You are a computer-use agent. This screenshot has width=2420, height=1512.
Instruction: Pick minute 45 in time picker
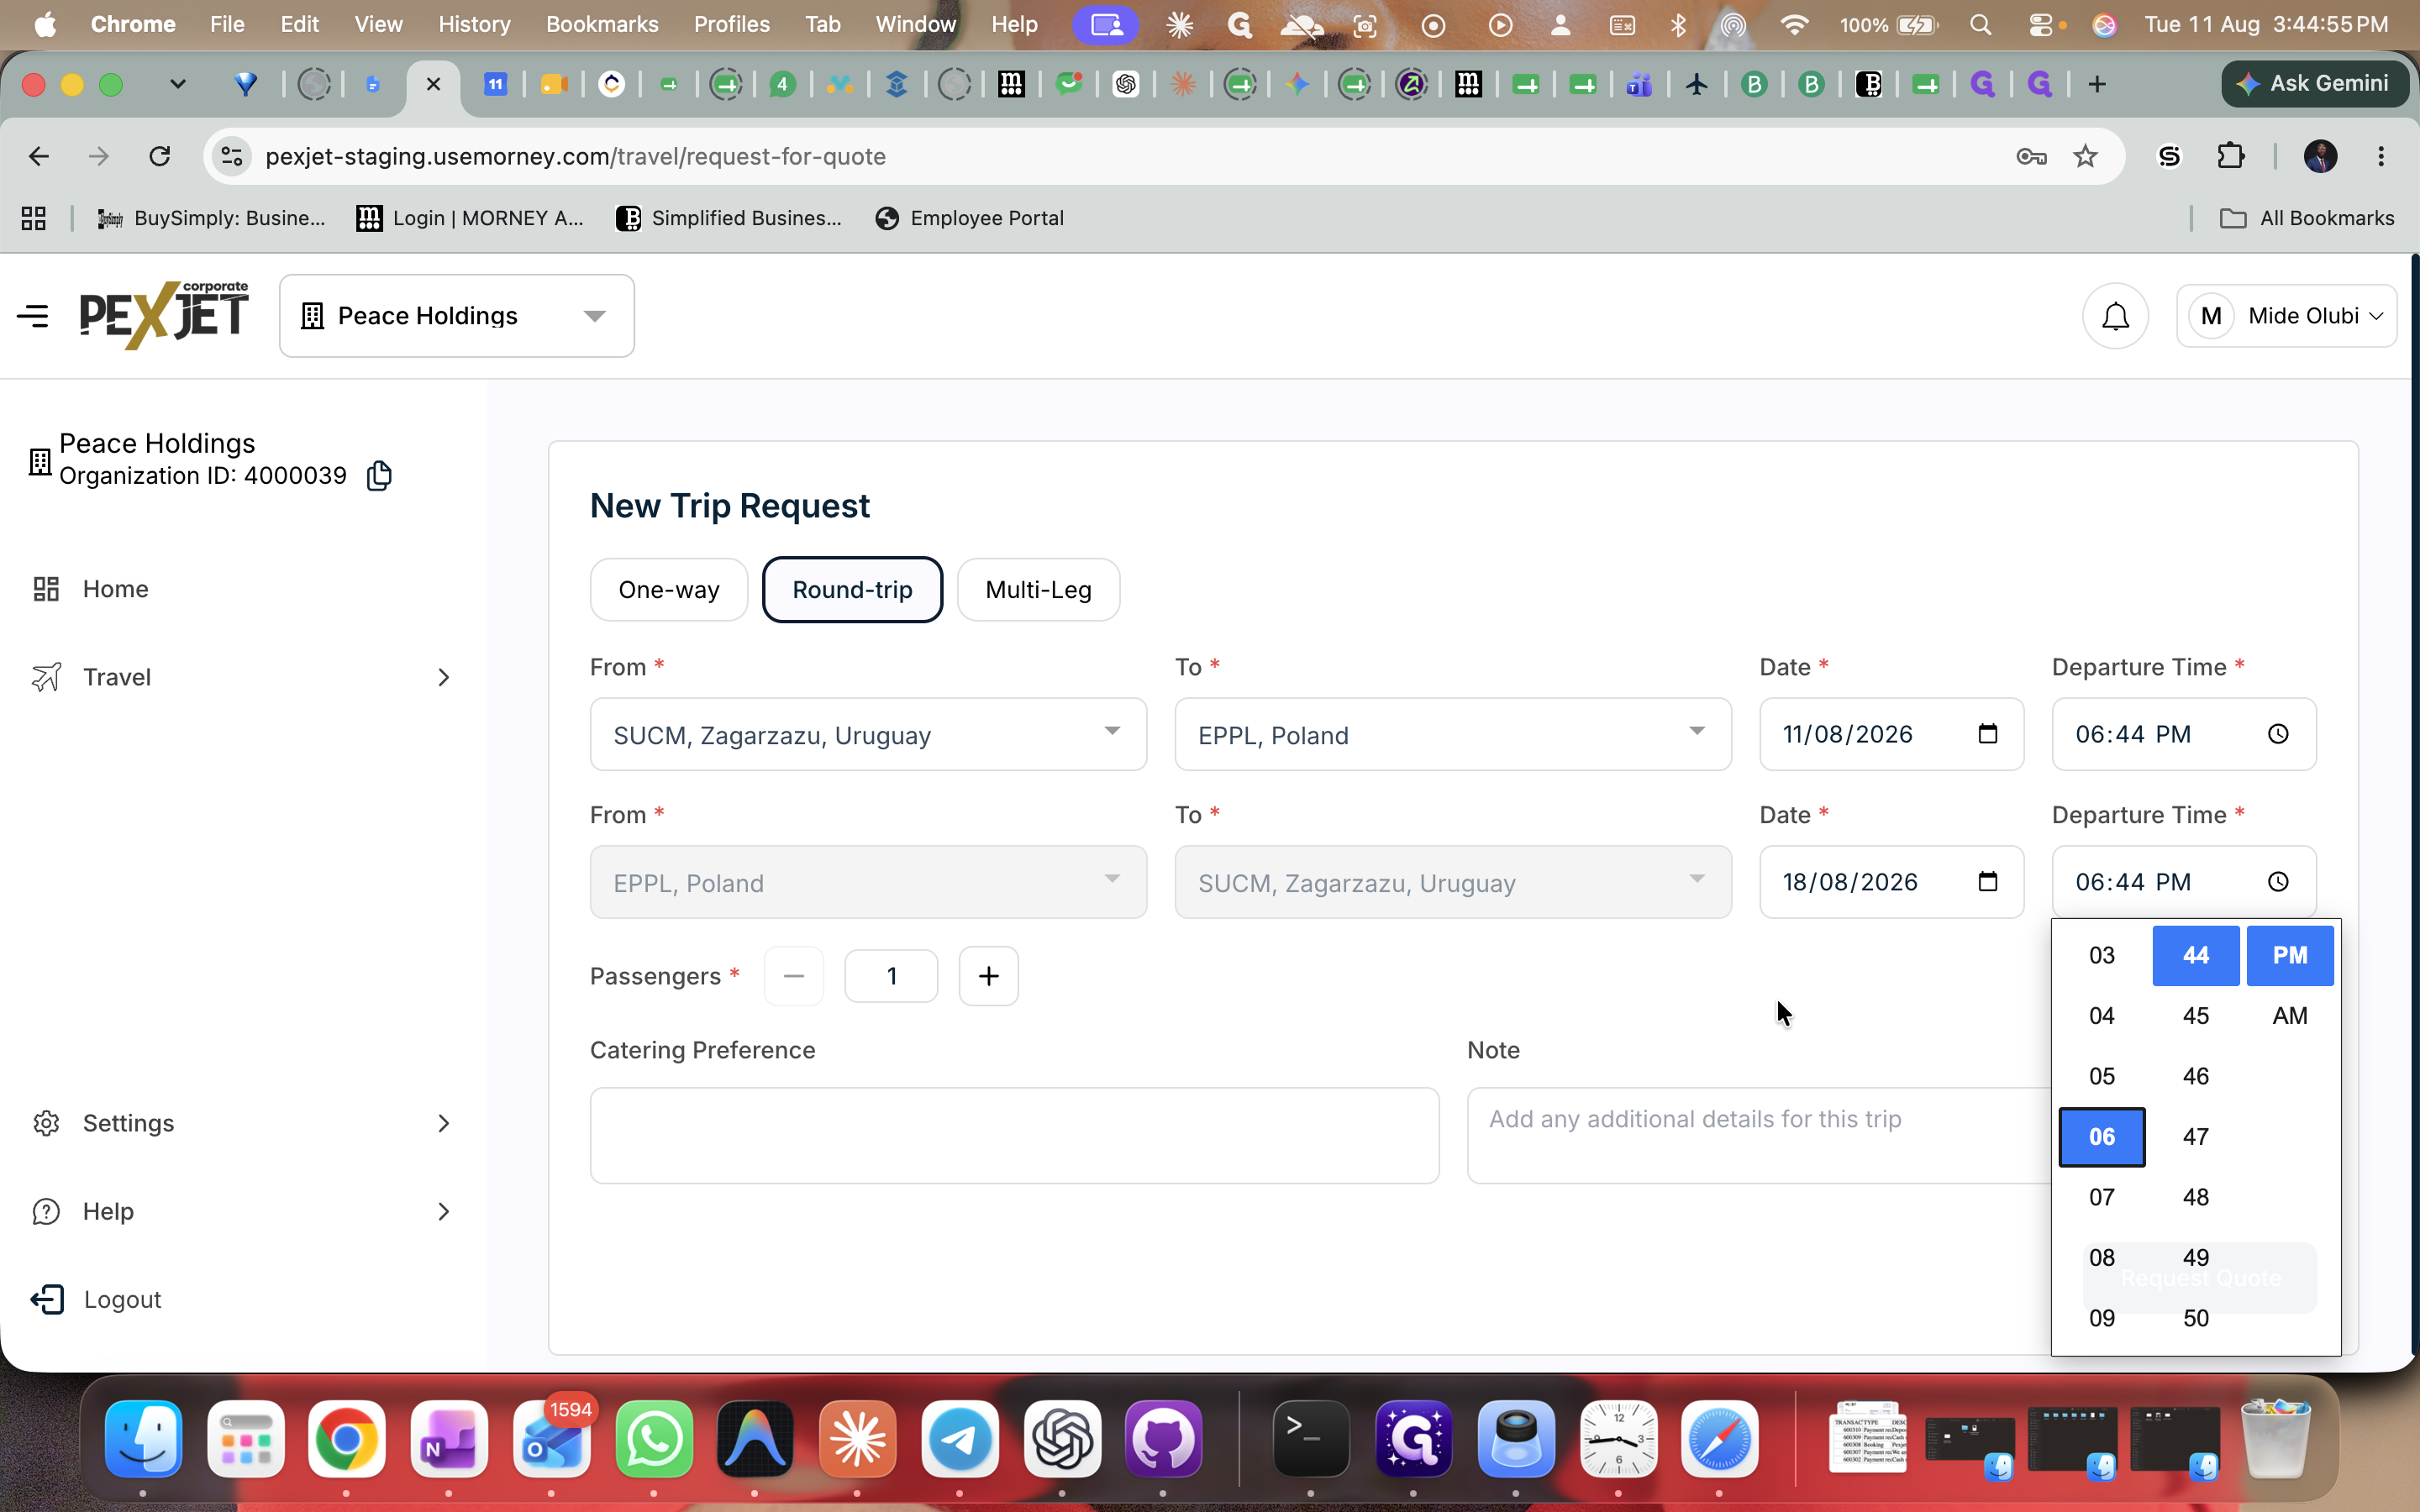click(2196, 1016)
